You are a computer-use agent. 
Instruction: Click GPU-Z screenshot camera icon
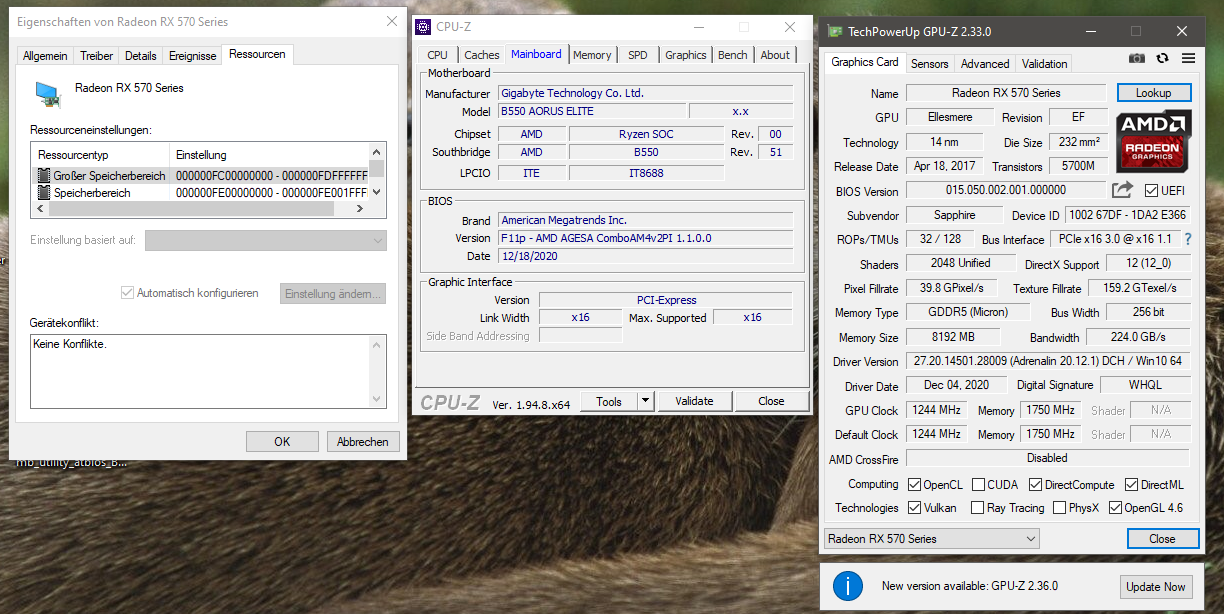(x=1137, y=58)
